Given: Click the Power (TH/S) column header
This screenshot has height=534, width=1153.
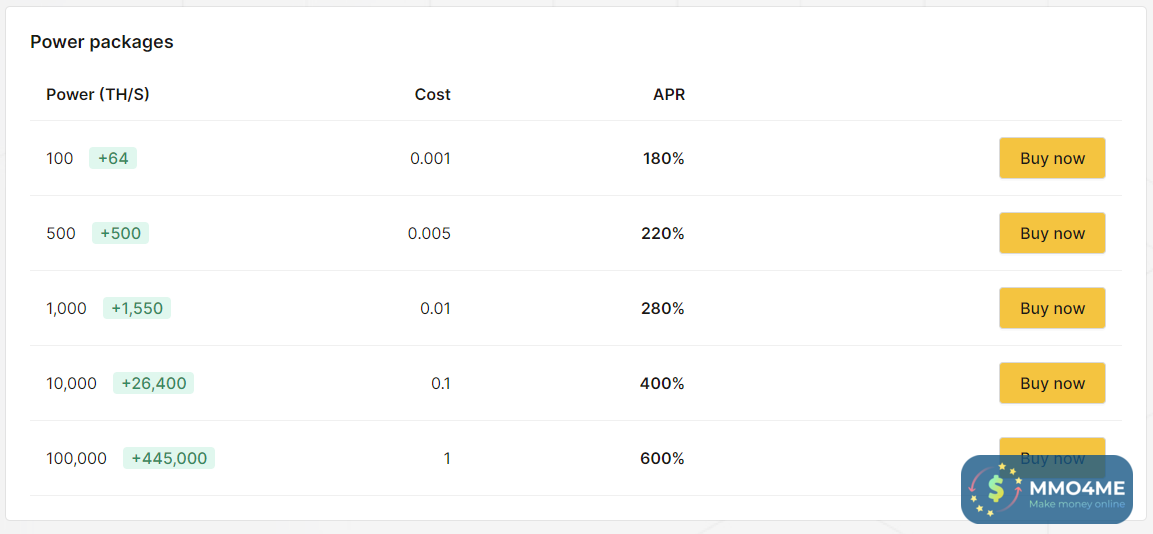Looking at the screenshot, I should click(x=98, y=95).
